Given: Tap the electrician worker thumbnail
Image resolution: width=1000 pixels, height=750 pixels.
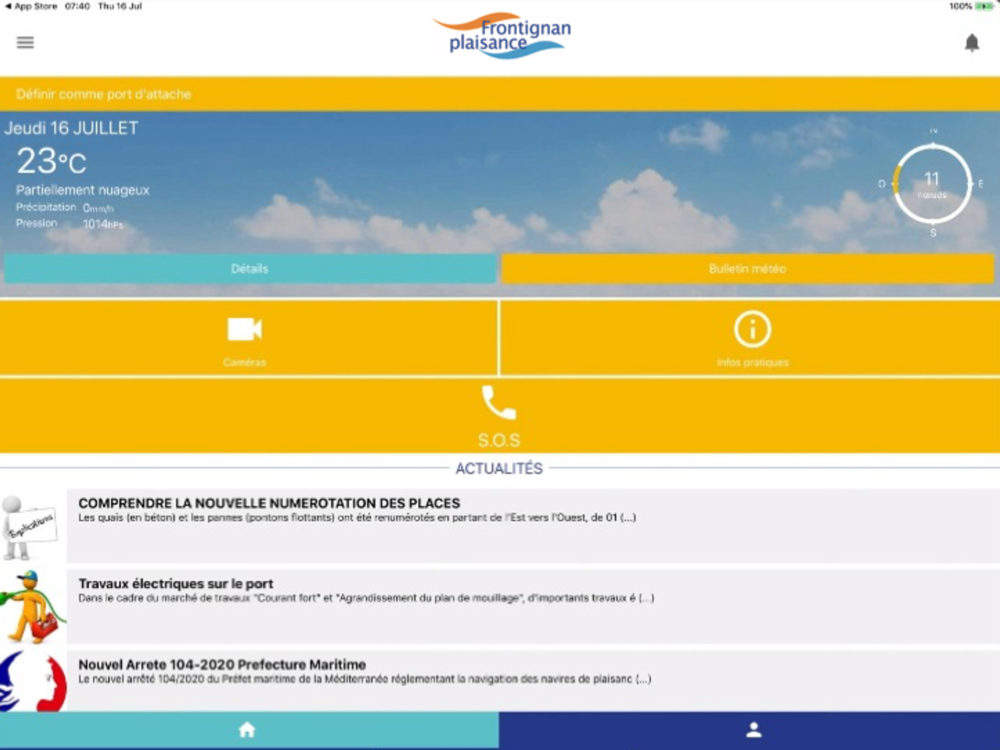Looking at the screenshot, I should tap(33, 607).
